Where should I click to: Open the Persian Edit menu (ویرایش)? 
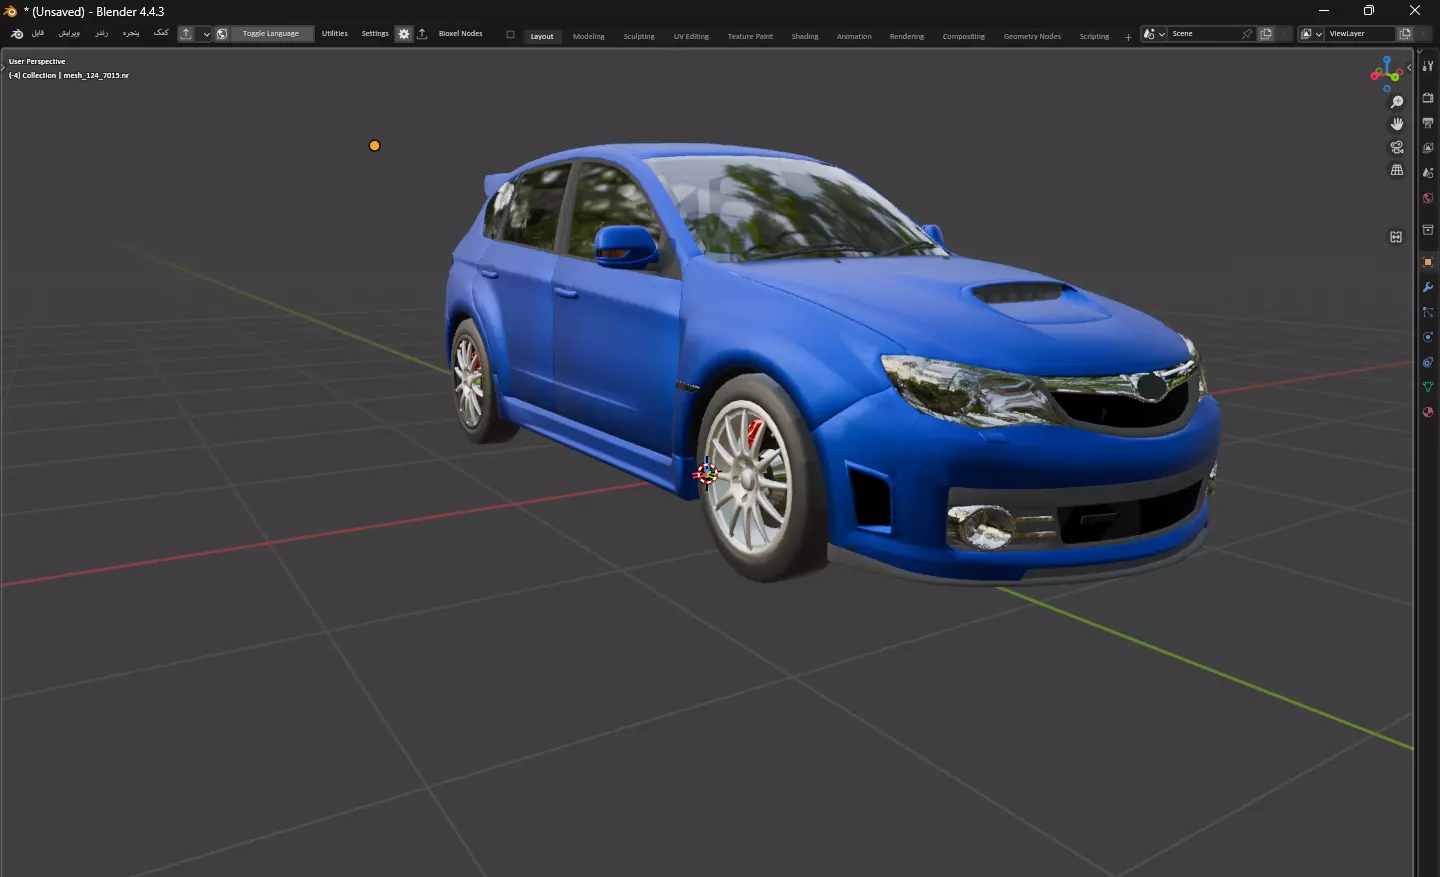pos(69,33)
